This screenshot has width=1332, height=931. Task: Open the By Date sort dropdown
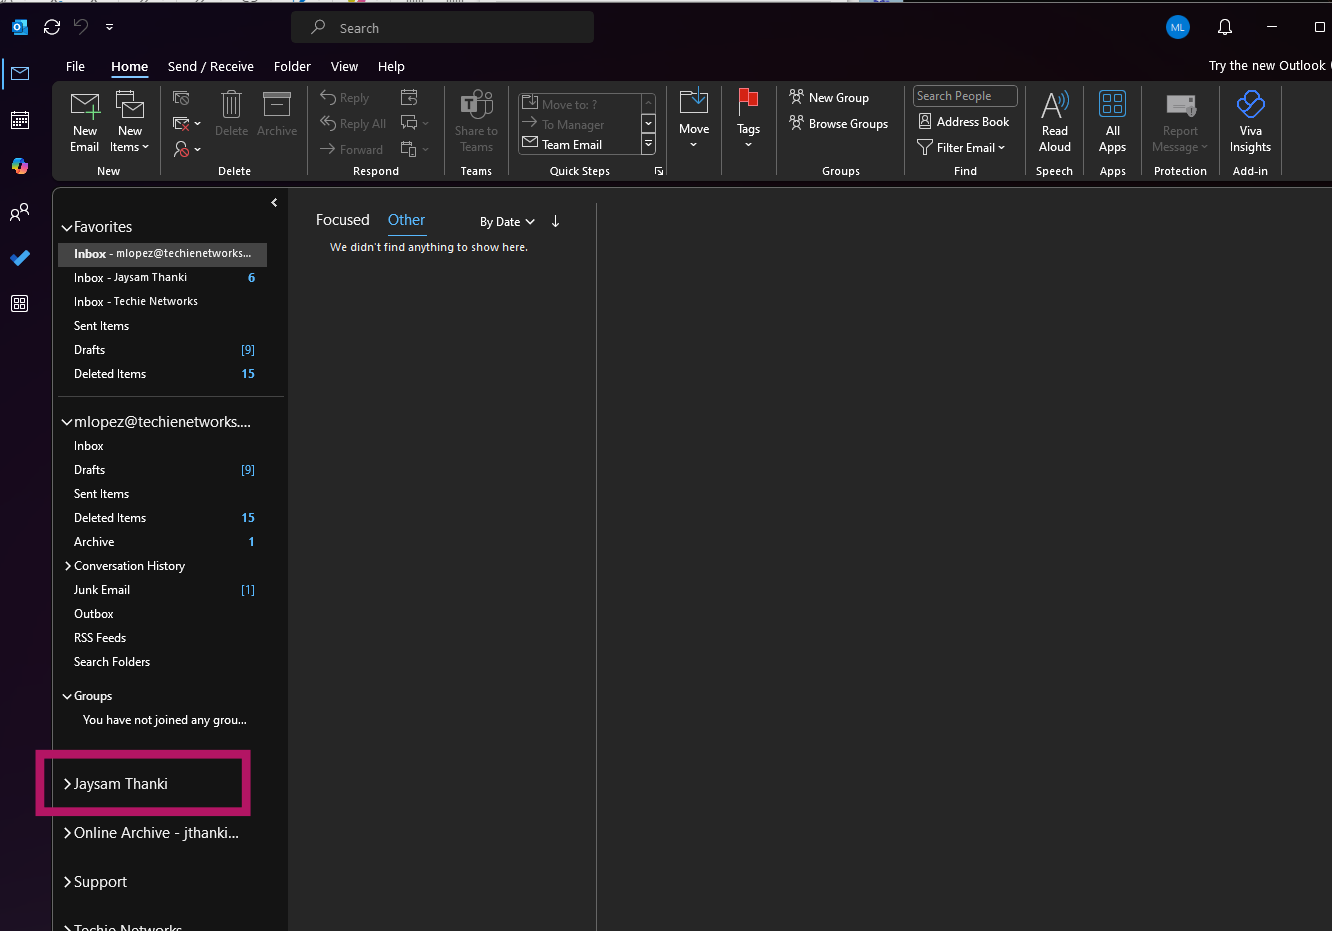pyautogui.click(x=507, y=222)
